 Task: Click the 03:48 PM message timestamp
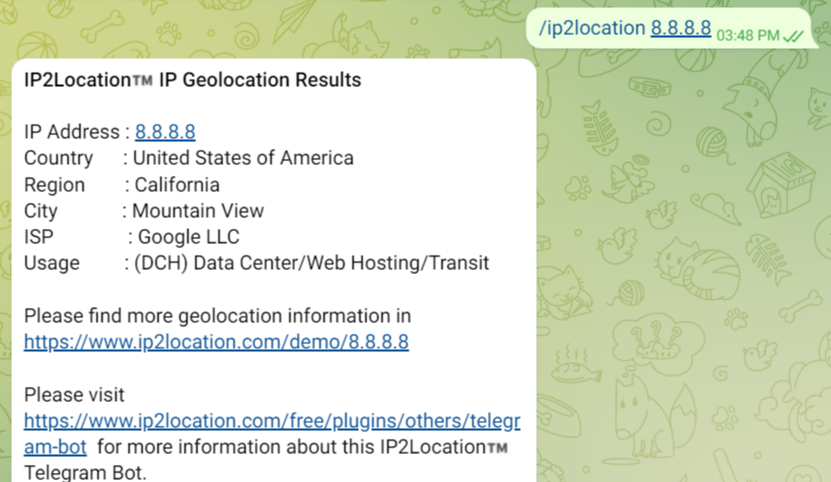click(x=748, y=35)
